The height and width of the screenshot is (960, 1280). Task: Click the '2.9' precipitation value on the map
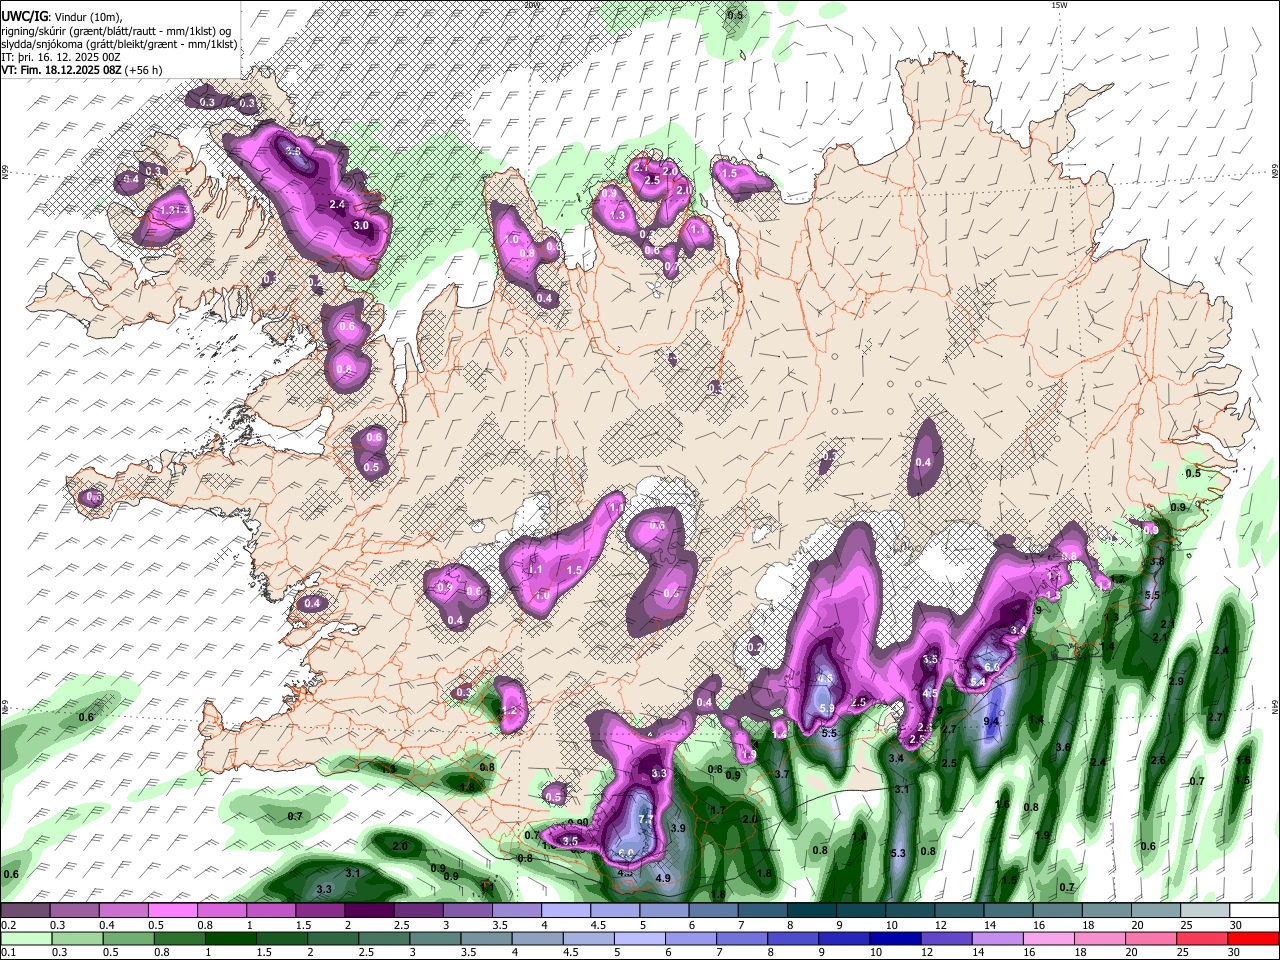(1176, 681)
